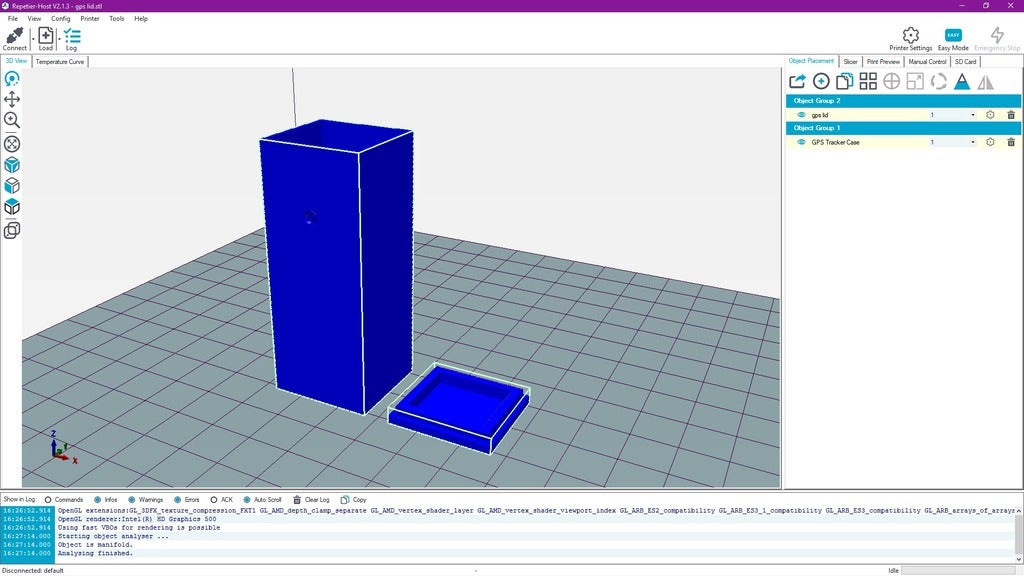Image resolution: width=1024 pixels, height=576 pixels.
Task: Click the add object plus-circle icon
Action: coord(821,82)
